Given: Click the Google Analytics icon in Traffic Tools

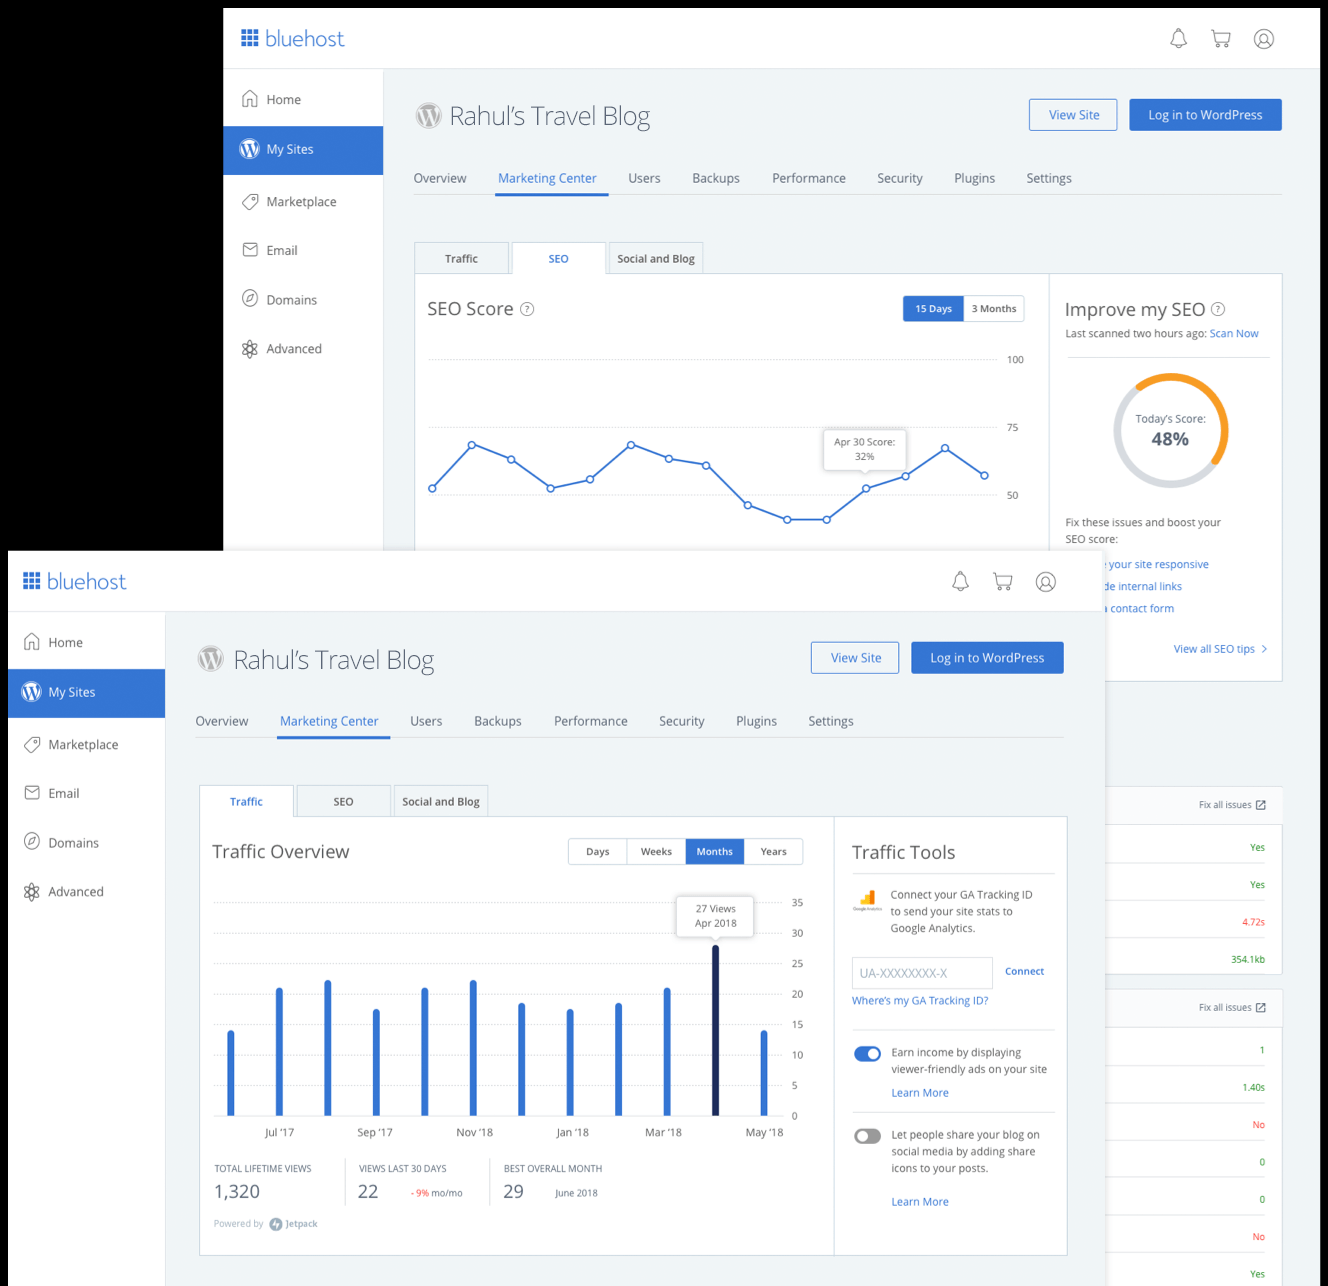Looking at the screenshot, I should pyautogui.click(x=866, y=900).
